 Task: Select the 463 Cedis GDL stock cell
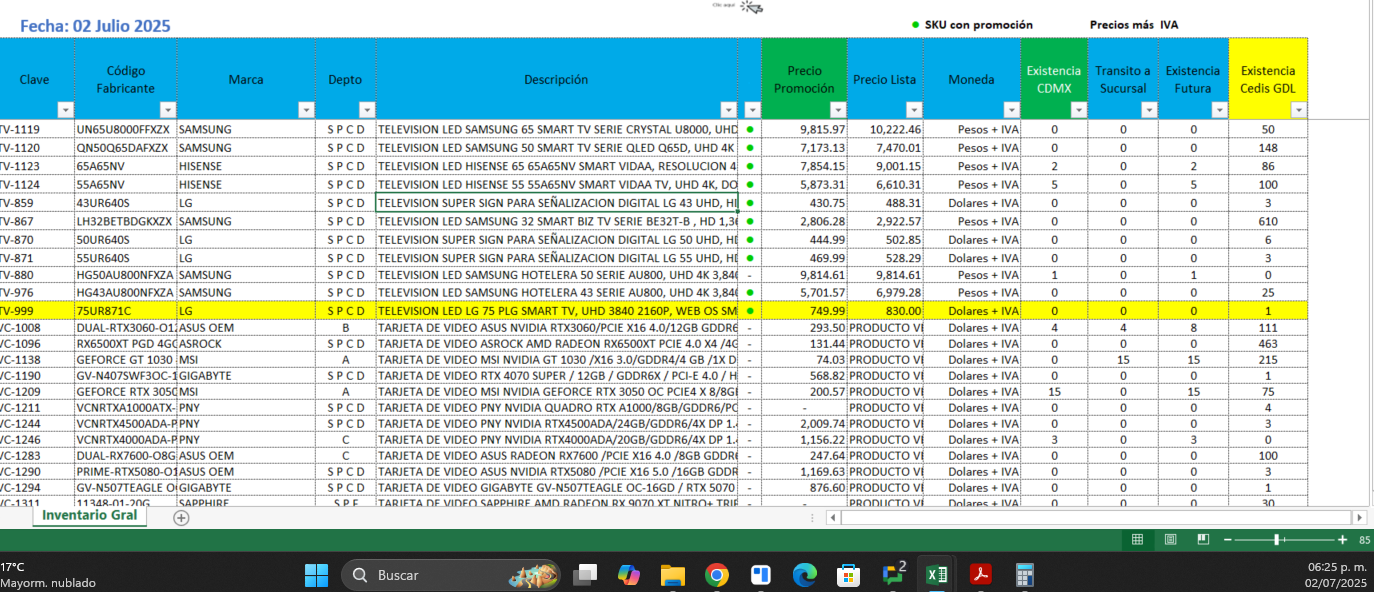(1268, 343)
